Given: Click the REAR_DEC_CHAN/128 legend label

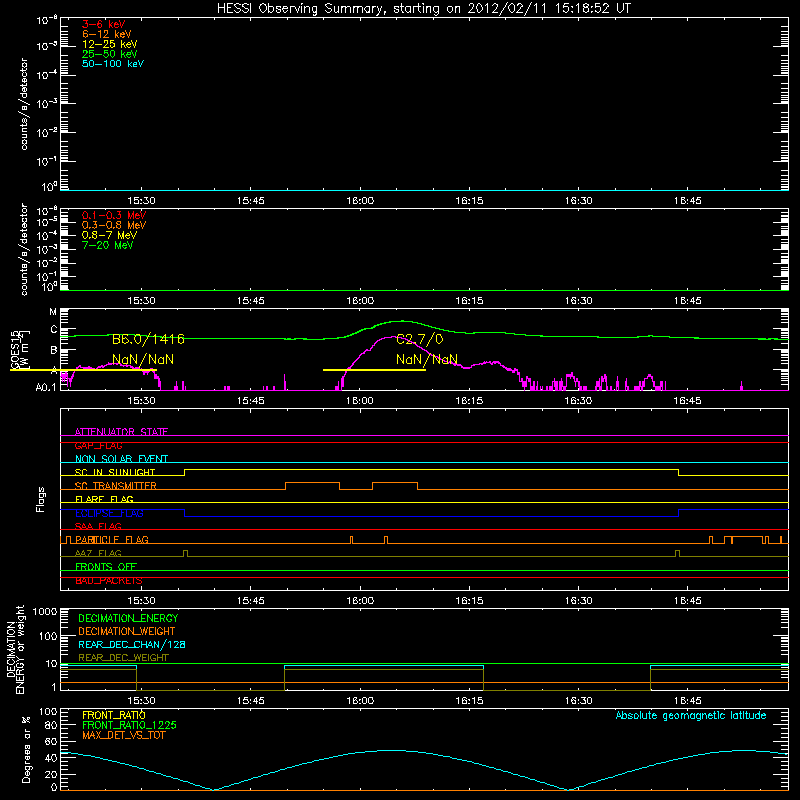Looking at the screenshot, I should 132,644.
